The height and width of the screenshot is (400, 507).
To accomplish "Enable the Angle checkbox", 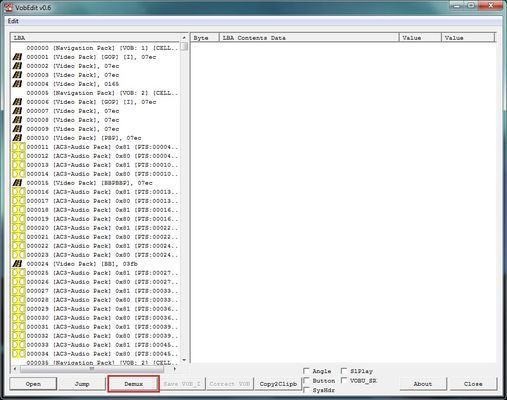I will tap(306, 371).
